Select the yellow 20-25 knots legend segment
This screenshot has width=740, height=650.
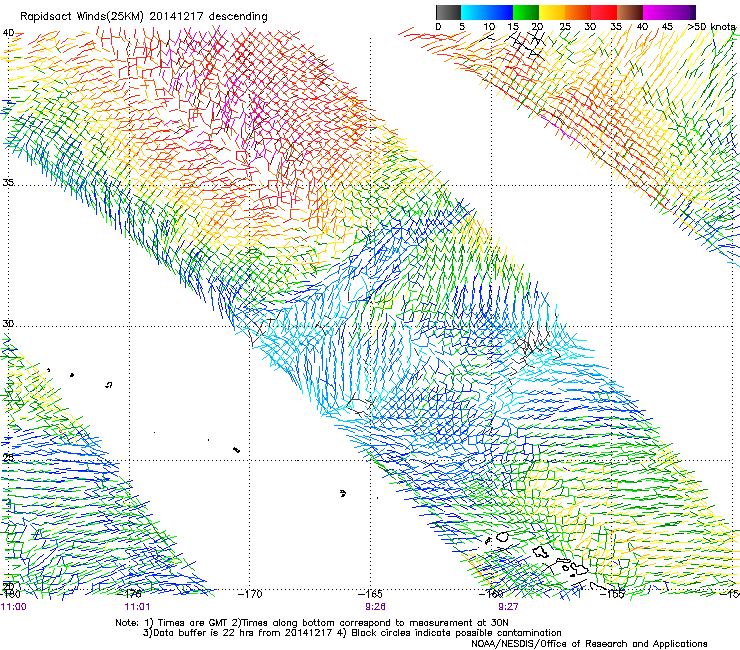coord(552,12)
